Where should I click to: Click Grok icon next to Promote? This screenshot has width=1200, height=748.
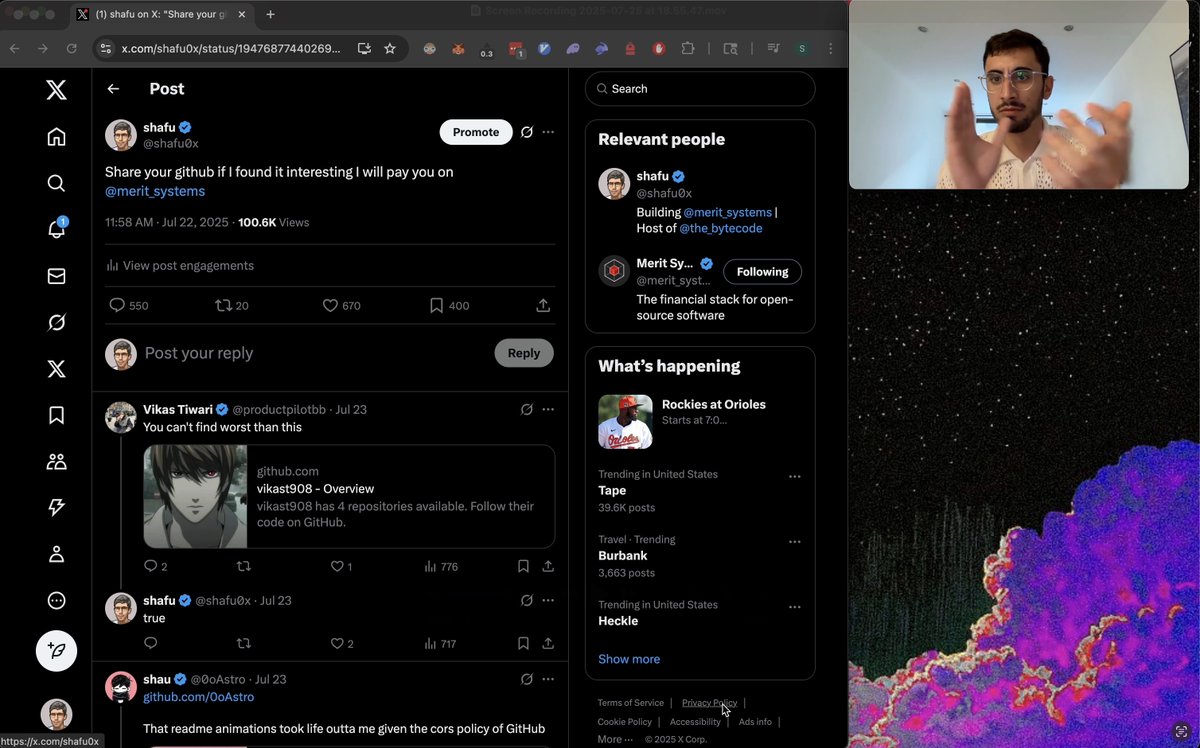[527, 132]
